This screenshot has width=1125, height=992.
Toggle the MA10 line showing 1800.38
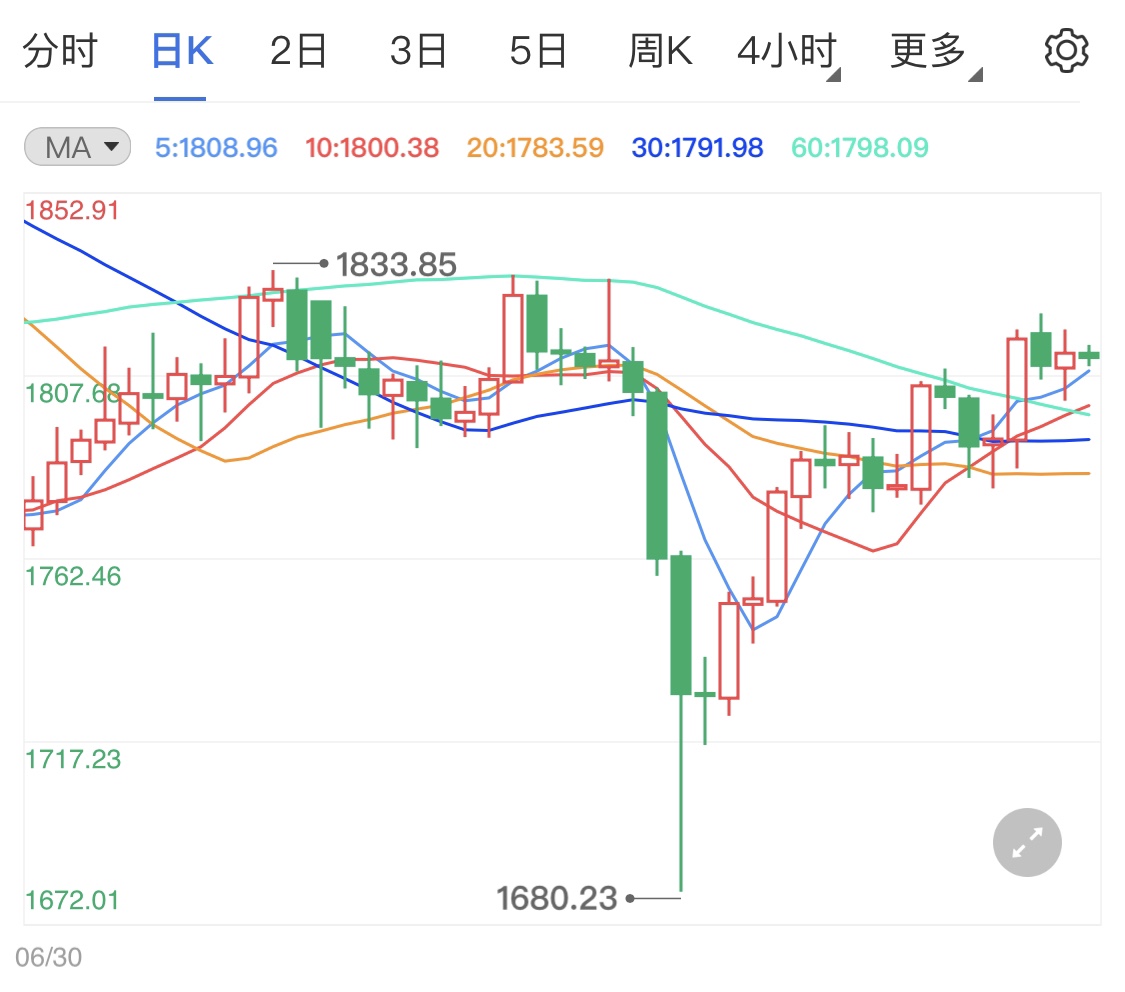372,146
